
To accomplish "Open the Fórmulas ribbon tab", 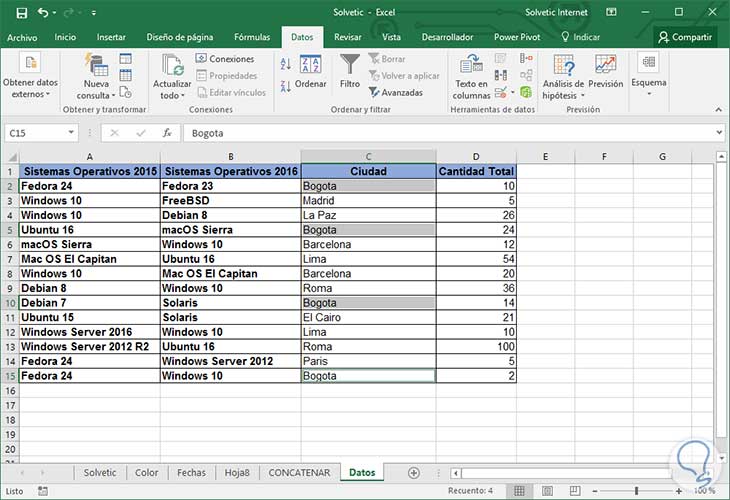I will (252, 37).
